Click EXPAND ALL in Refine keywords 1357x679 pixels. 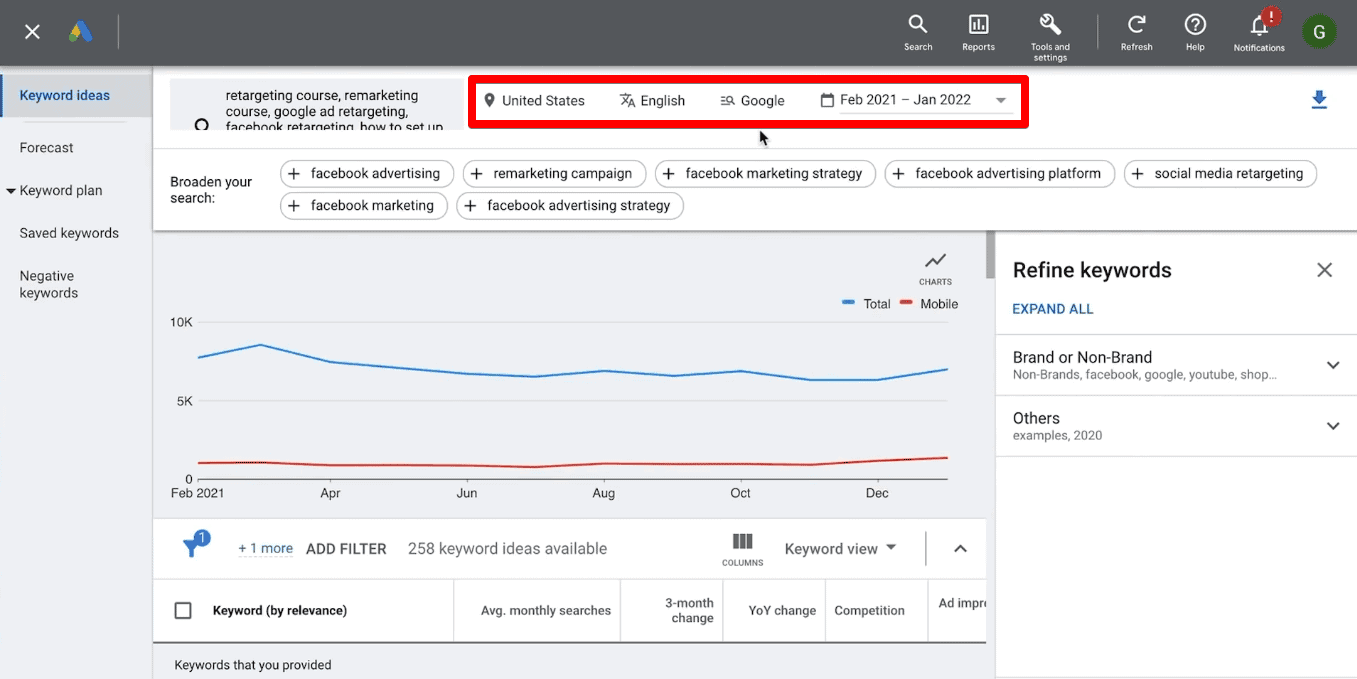coord(1052,309)
